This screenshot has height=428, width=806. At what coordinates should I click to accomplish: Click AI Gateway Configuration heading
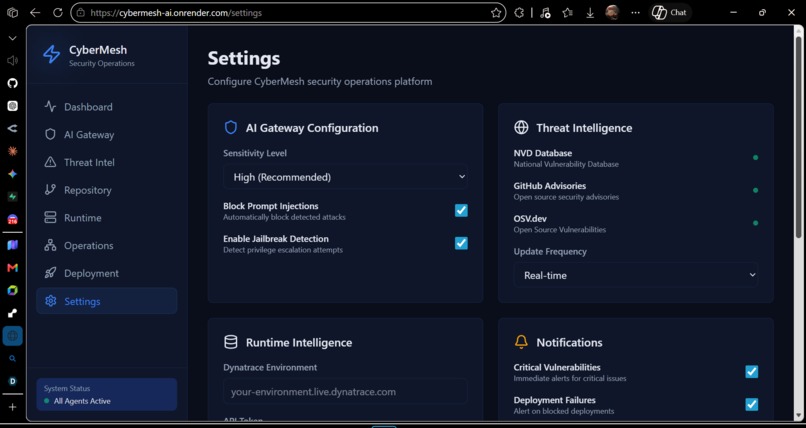[x=312, y=128]
